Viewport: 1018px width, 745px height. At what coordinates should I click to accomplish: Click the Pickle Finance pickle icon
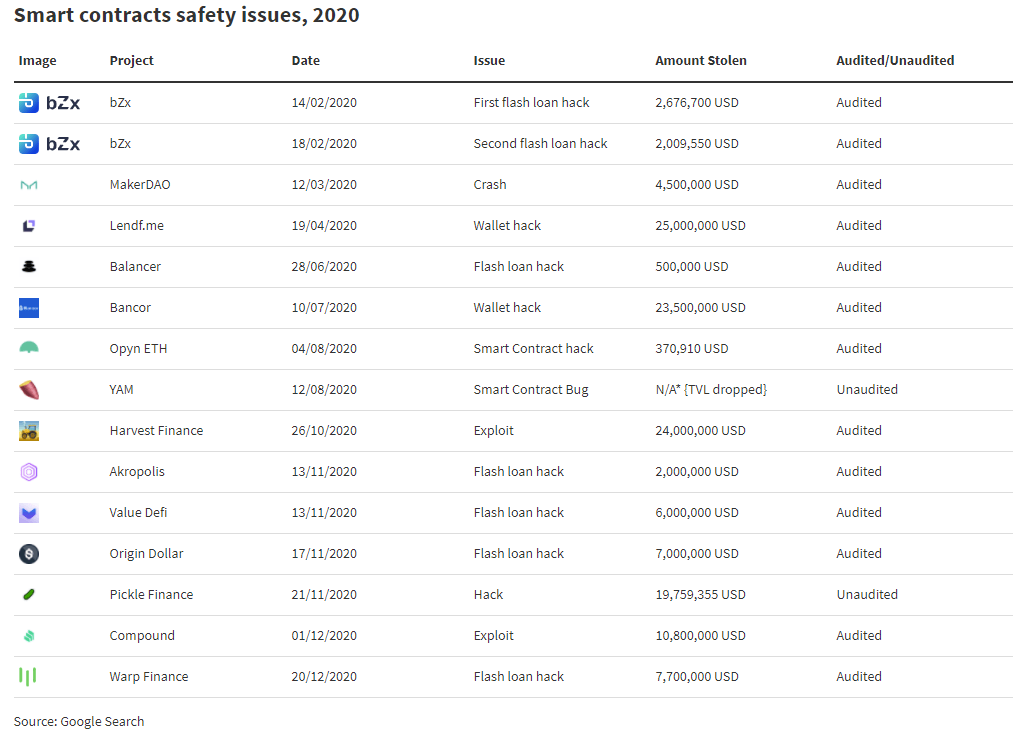pos(29,594)
